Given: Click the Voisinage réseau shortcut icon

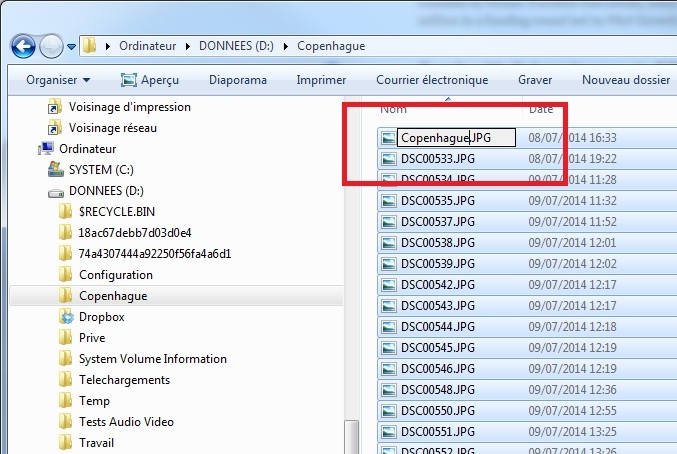Looking at the screenshot, I should (55, 128).
